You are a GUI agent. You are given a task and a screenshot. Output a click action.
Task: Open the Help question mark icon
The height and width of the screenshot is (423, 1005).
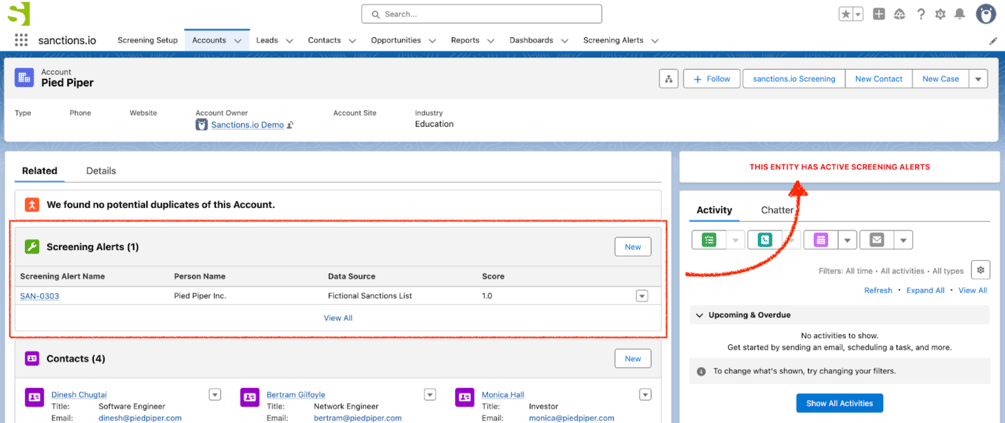[x=920, y=14]
